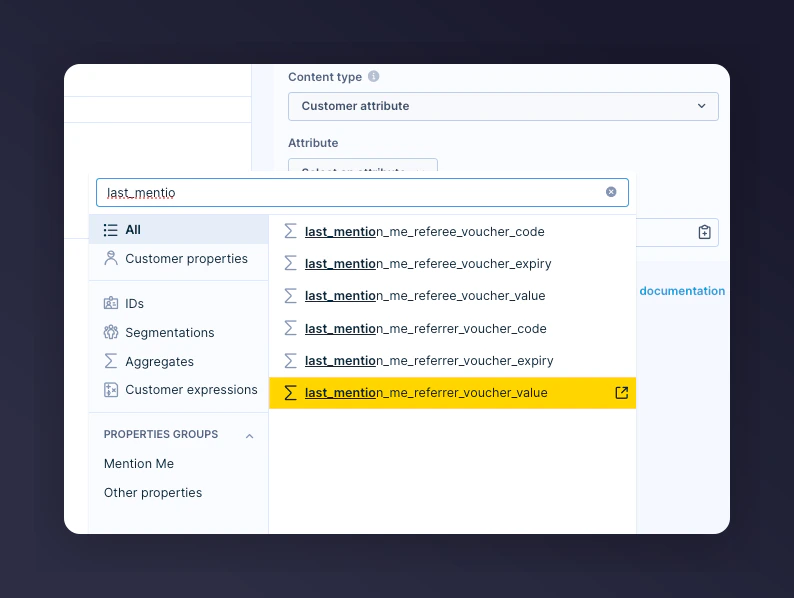Collapse the Properties Groups section

point(249,435)
